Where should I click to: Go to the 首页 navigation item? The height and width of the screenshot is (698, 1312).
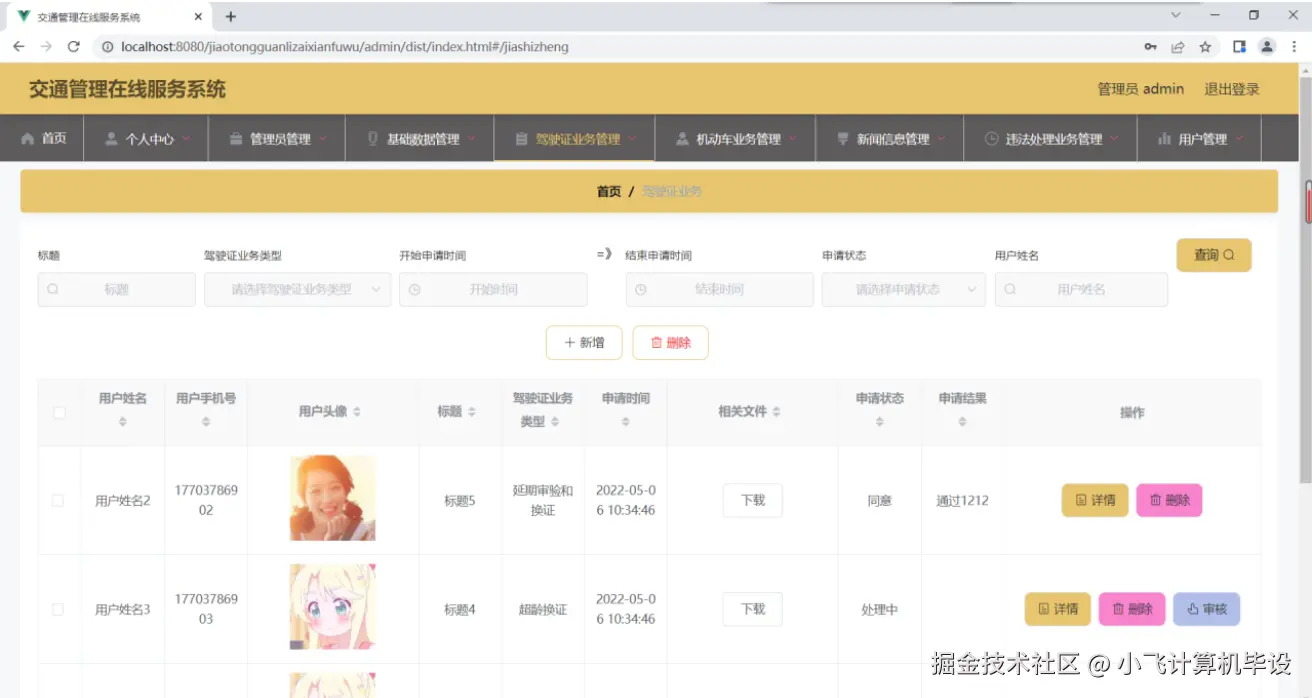pos(43,139)
